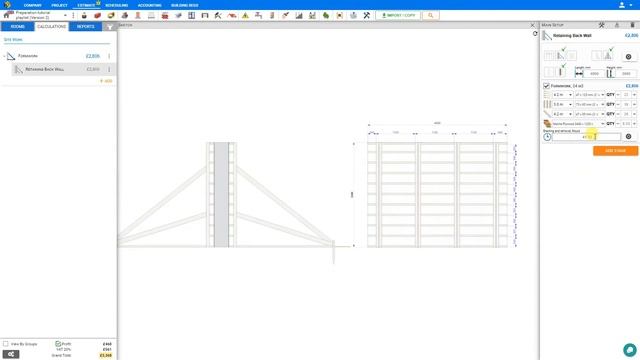
Task: Open three-dot menu for Formwork row
Action: pyautogui.click(x=109, y=56)
